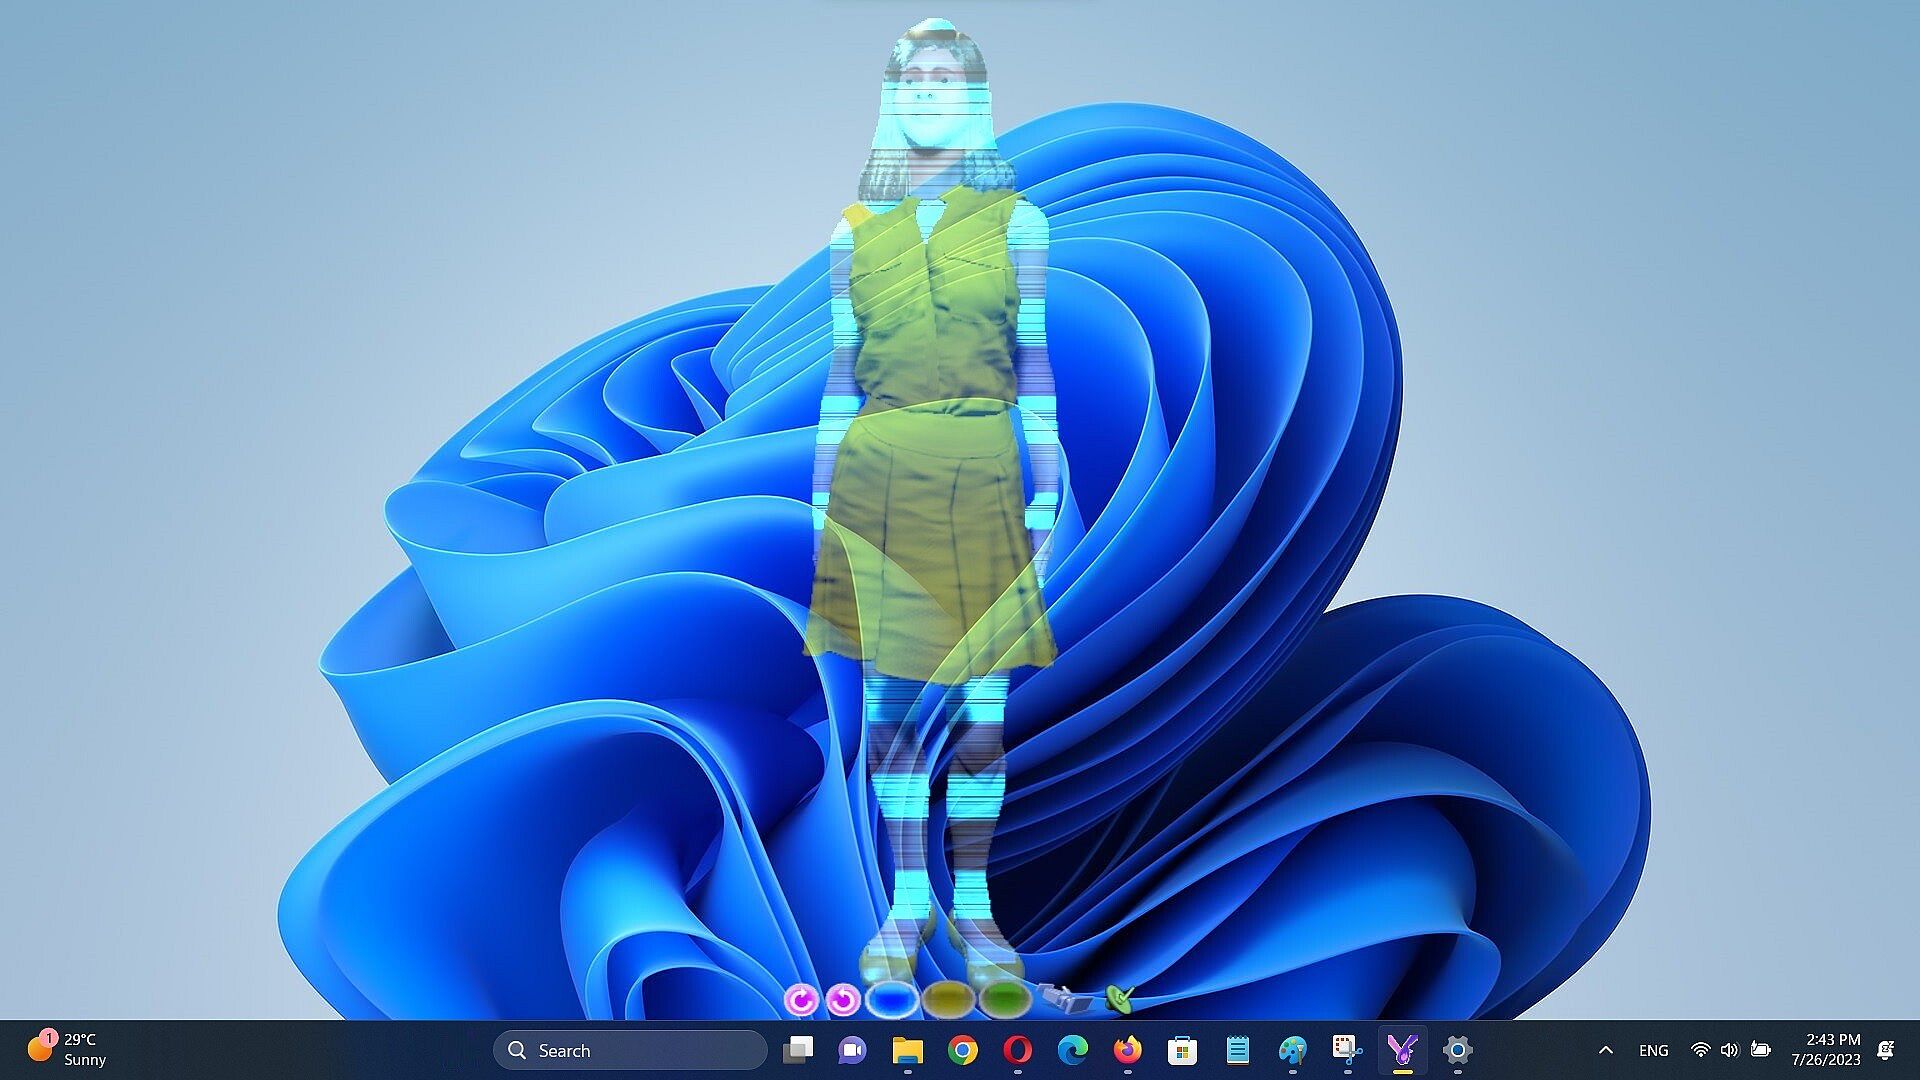Open Microsoft Store from the taskbar
The width and height of the screenshot is (1920, 1080).
tap(1182, 1050)
